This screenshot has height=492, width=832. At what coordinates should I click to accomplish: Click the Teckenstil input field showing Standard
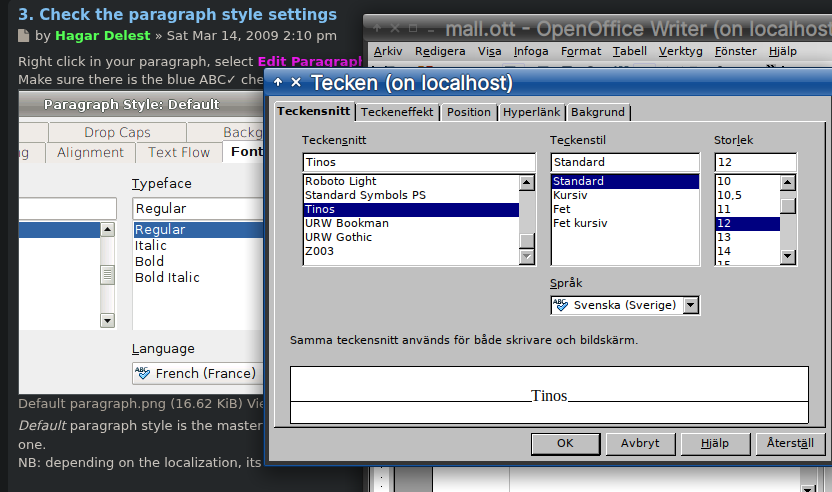pyautogui.click(x=625, y=162)
